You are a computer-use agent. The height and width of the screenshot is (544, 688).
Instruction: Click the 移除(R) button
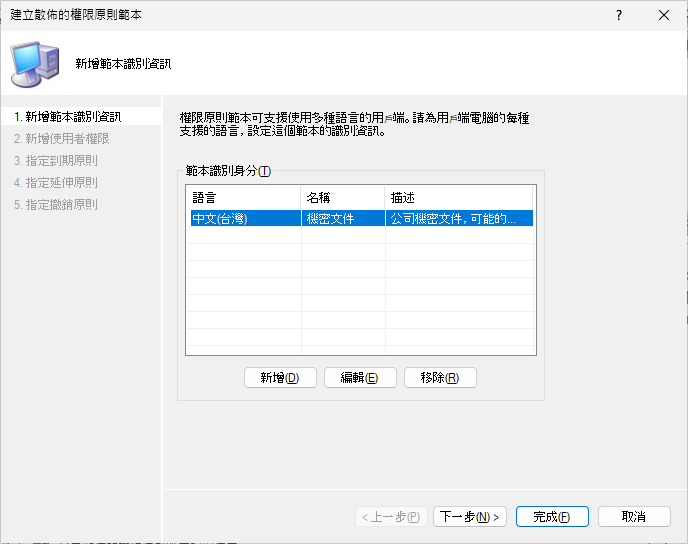click(x=440, y=377)
